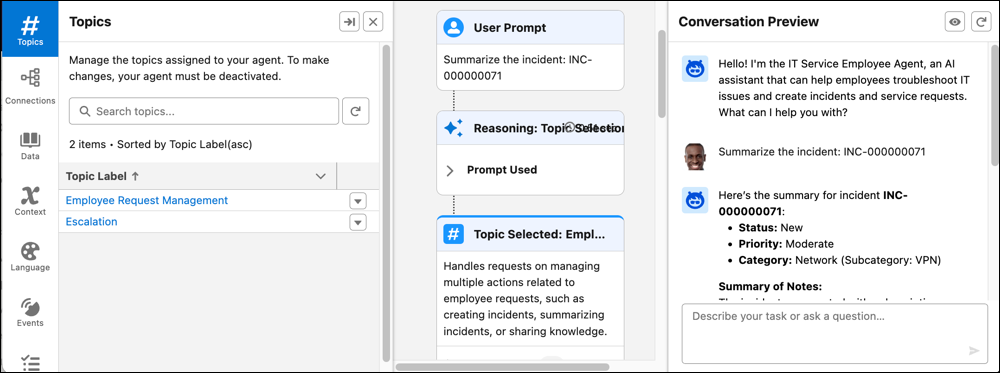Screen dimensions: 1000x373
Task: Click the 2 items sorted status text
Action: 161,144
